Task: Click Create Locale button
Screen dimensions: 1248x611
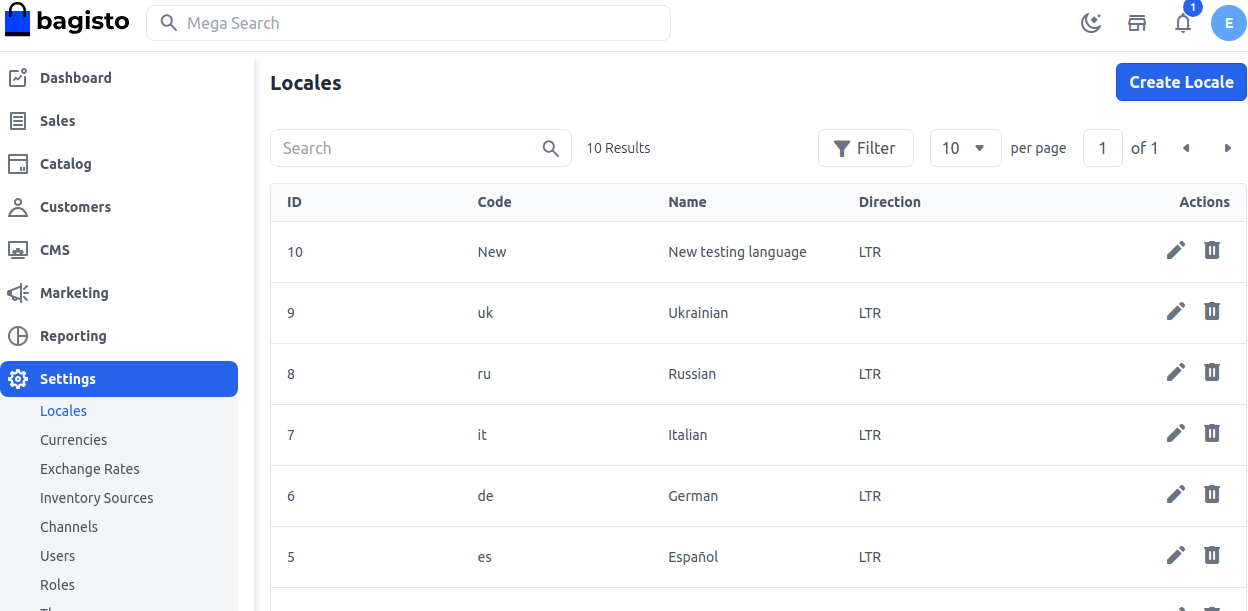Action: [1181, 82]
